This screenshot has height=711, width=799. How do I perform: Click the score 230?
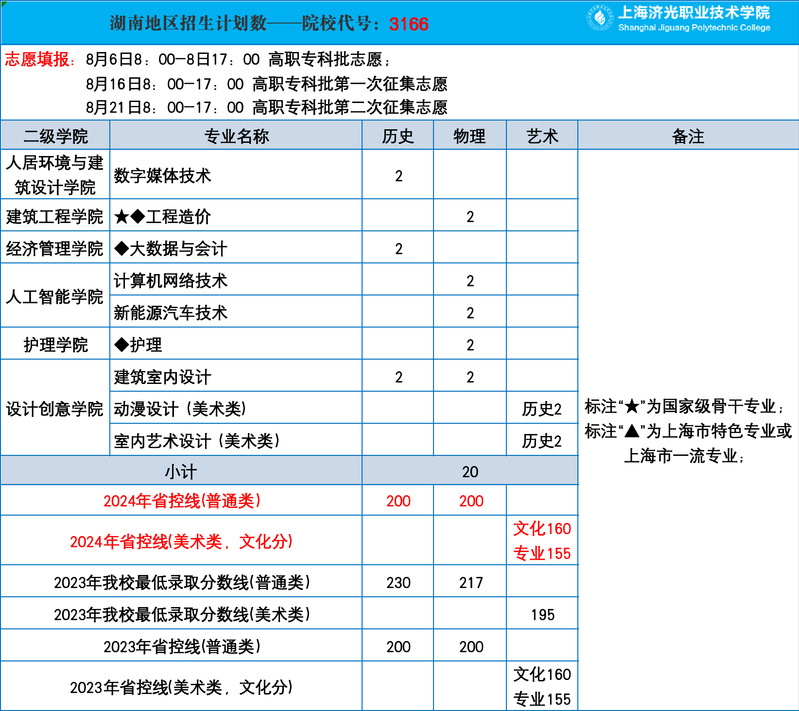coord(398,583)
